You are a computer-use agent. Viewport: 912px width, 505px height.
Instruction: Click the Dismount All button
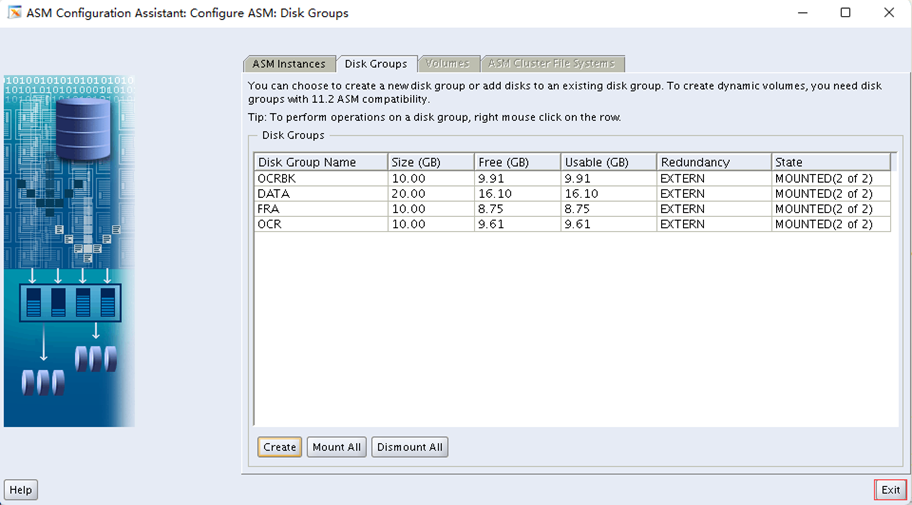tap(410, 447)
